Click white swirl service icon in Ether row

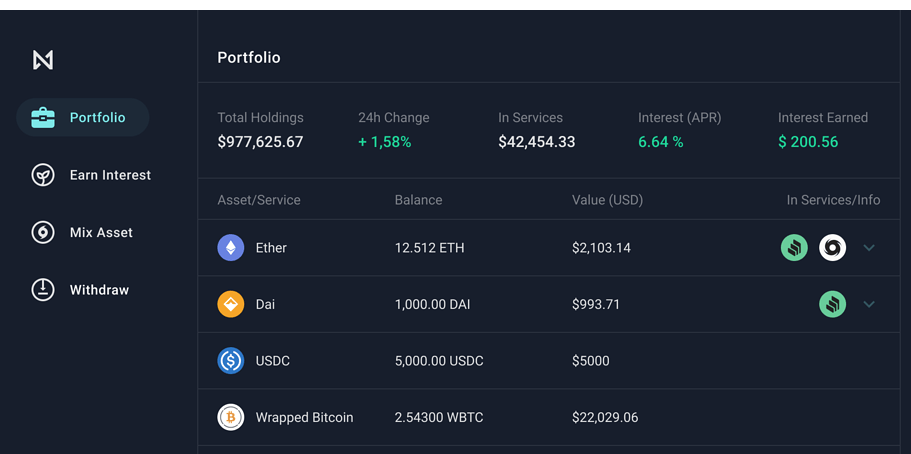[833, 248]
